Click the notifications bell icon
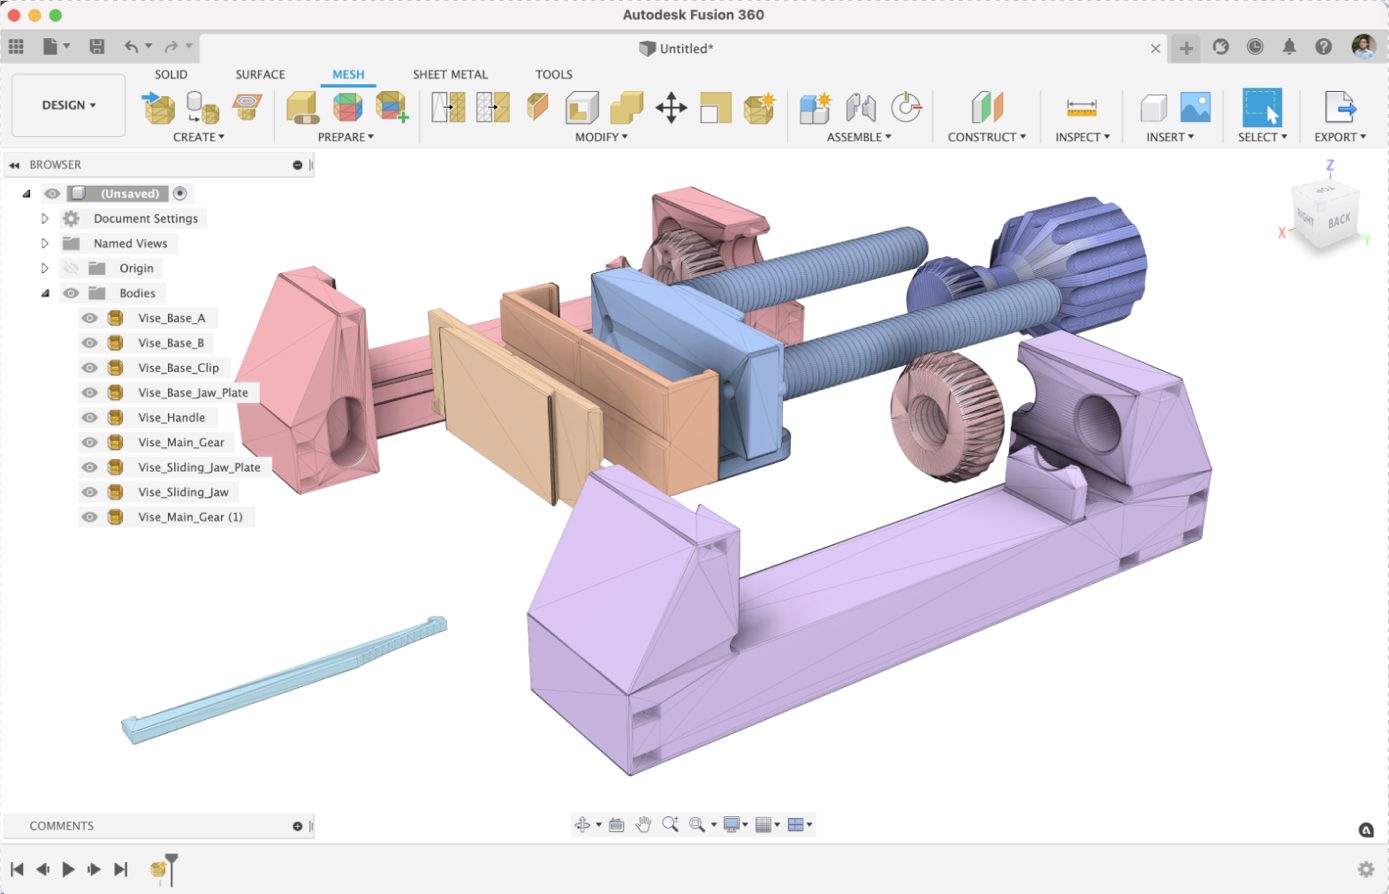This screenshot has height=894, width=1389. [x=1289, y=46]
